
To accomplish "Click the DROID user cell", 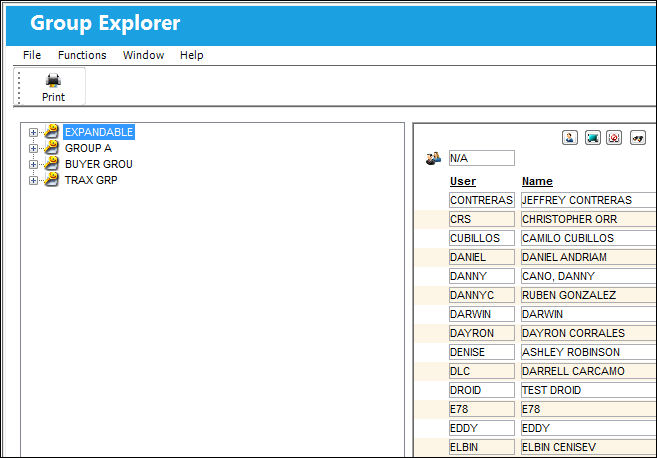I will (x=482, y=390).
